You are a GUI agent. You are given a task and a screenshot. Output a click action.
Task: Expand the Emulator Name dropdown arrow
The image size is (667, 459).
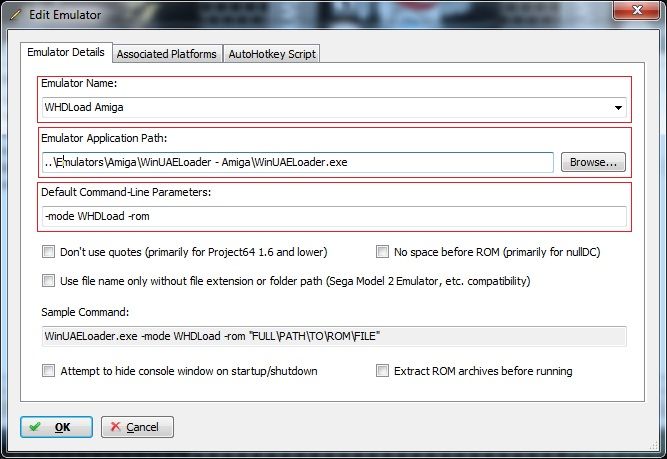(619, 107)
